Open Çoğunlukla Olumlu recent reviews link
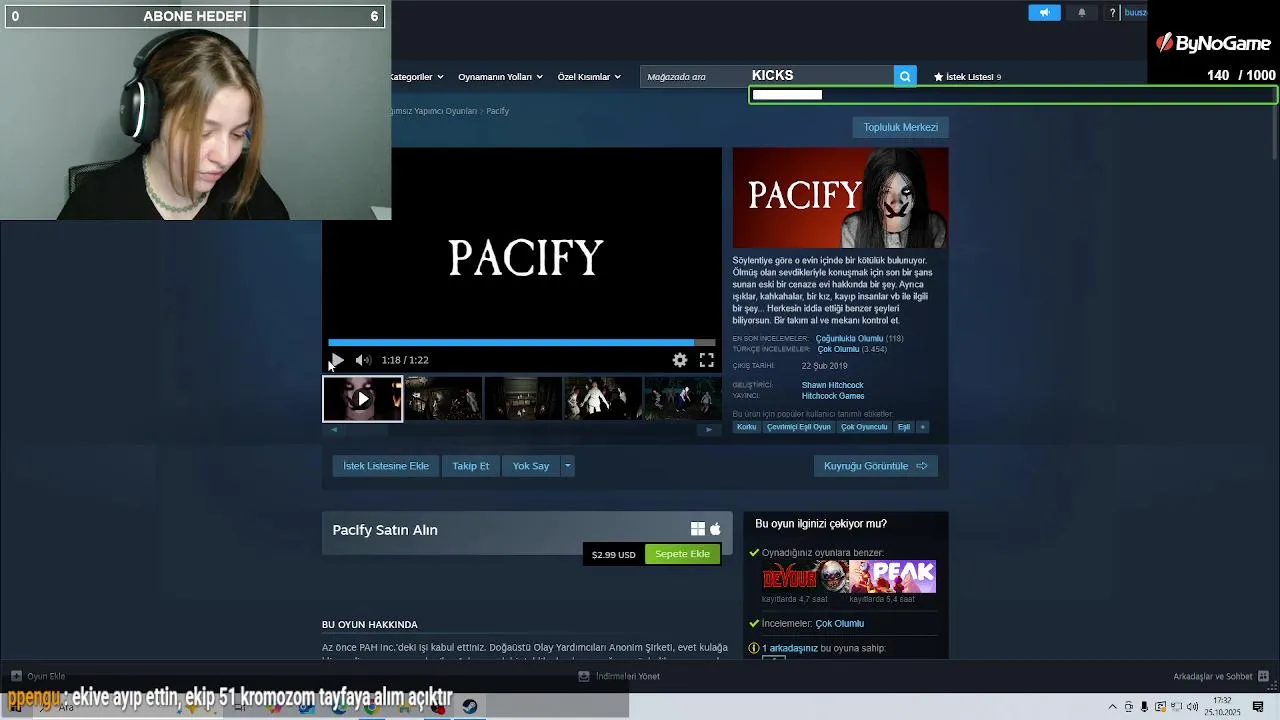1280x720 pixels. [849, 339]
